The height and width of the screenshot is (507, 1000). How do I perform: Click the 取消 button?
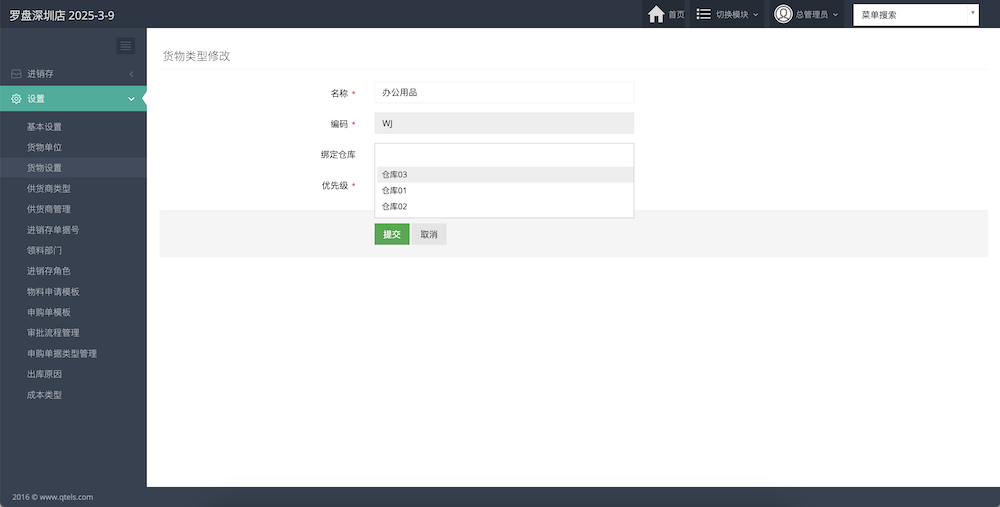429,234
